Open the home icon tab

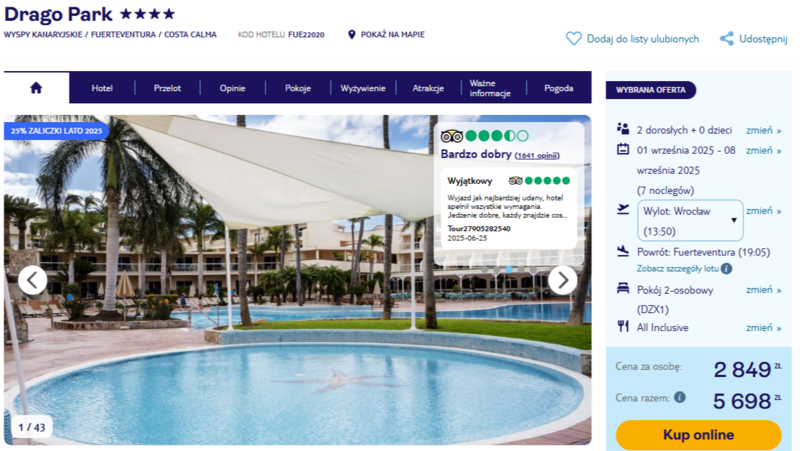(36, 88)
